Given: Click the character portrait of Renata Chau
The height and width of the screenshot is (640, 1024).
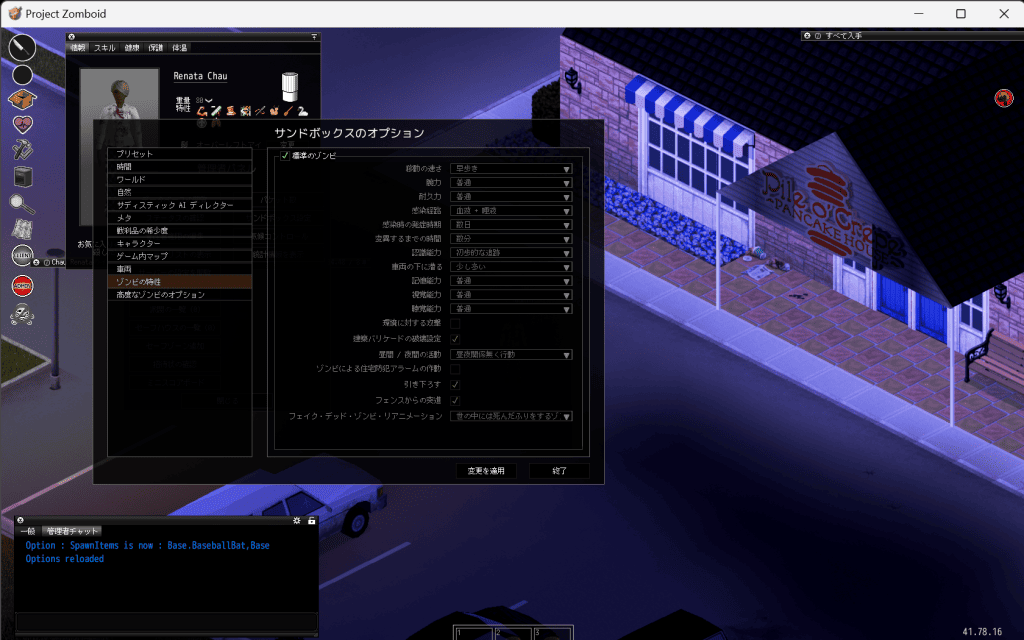Looking at the screenshot, I should (x=119, y=146).
